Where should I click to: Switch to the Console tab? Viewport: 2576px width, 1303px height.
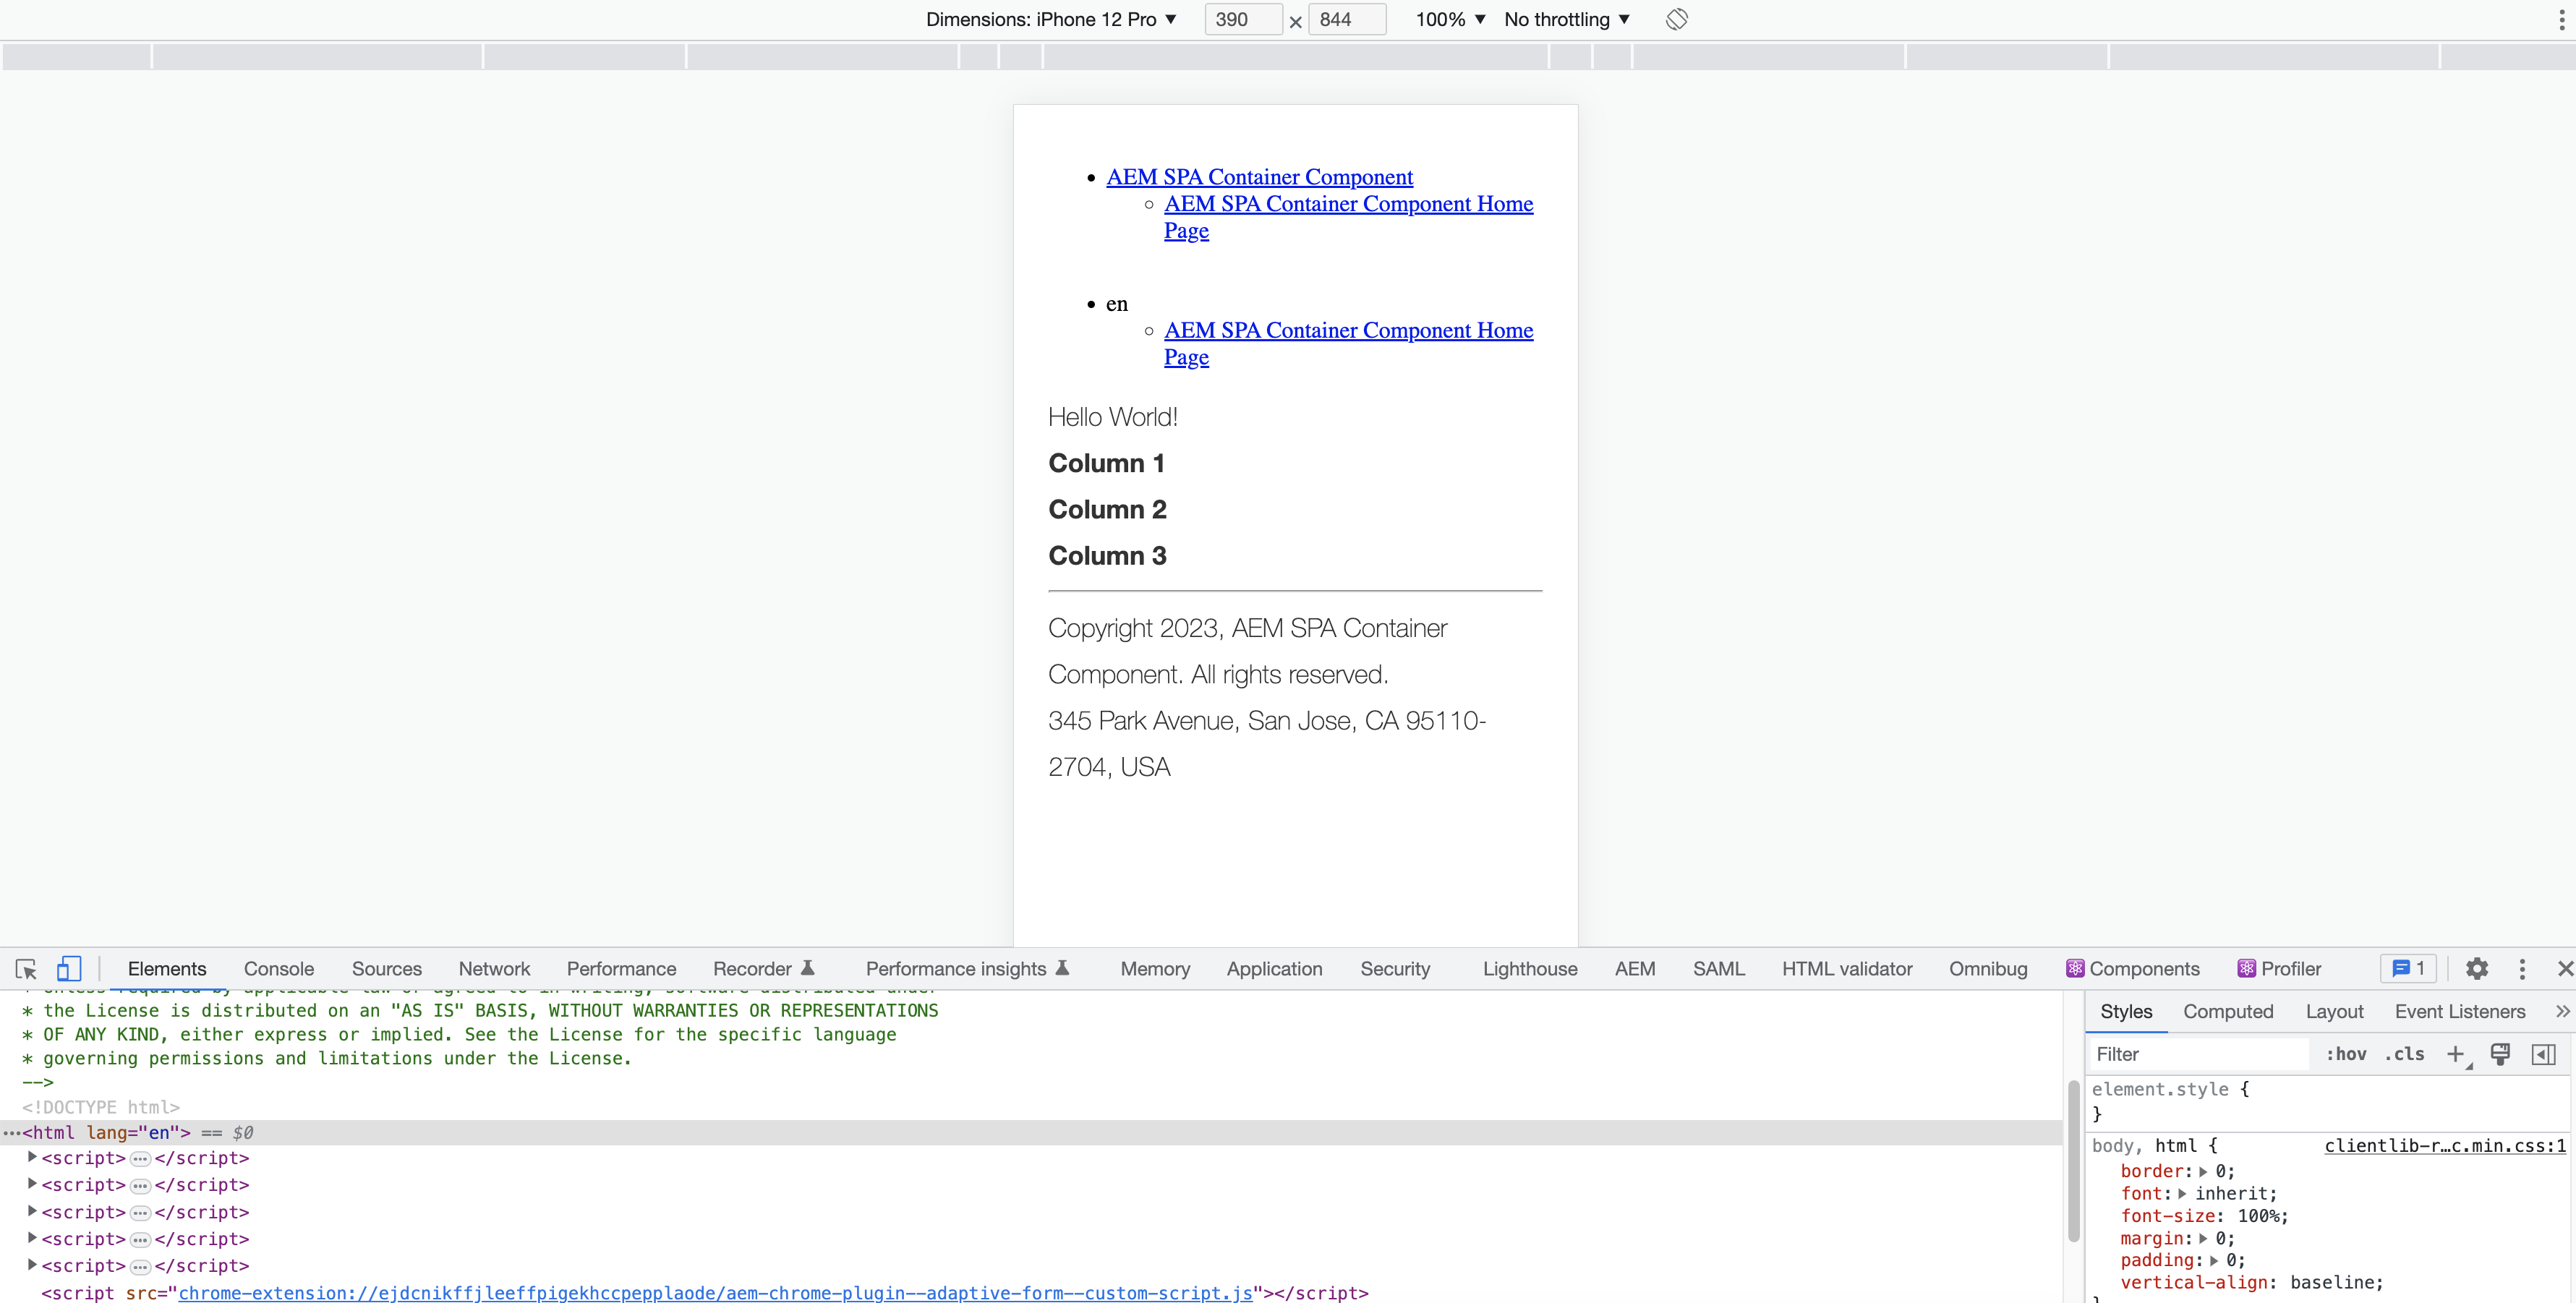pyautogui.click(x=279, y=967)
